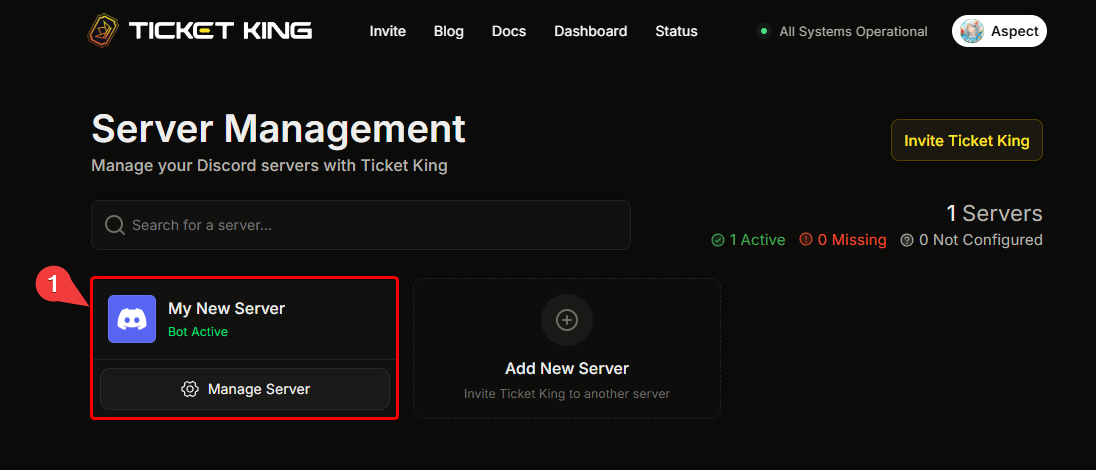Click the green checkmark Active status icon
This screenshot has height=470, width=1096.
click(x=718, y=240)
